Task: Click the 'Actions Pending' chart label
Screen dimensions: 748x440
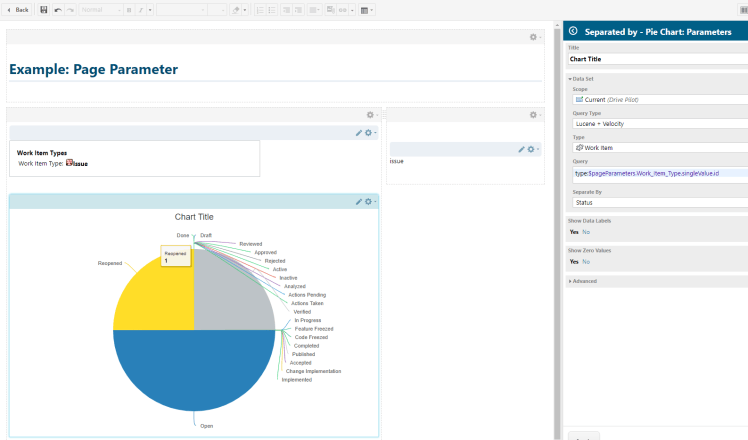Action: point(307,295)
